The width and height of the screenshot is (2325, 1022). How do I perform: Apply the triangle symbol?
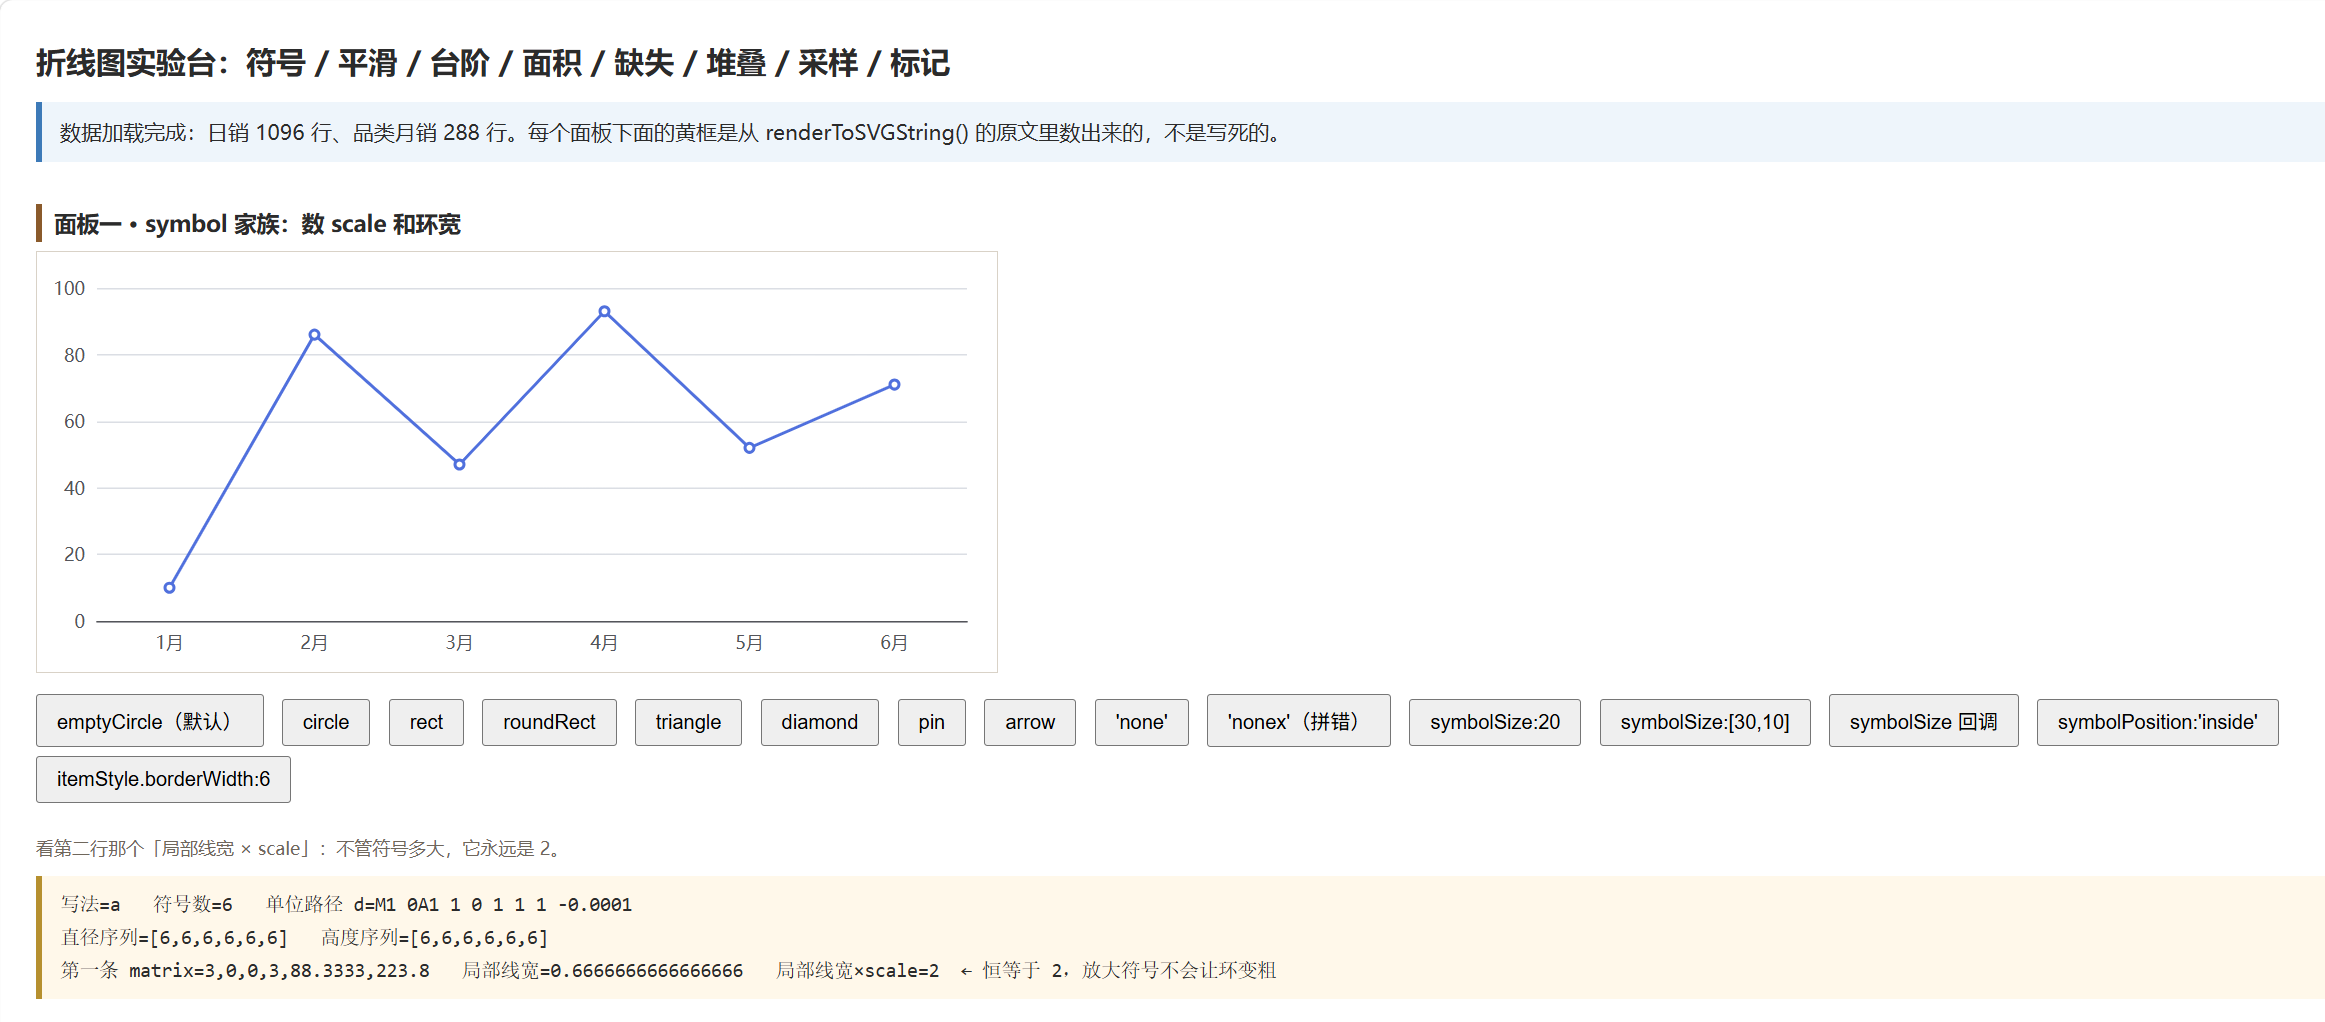[688, 722]
